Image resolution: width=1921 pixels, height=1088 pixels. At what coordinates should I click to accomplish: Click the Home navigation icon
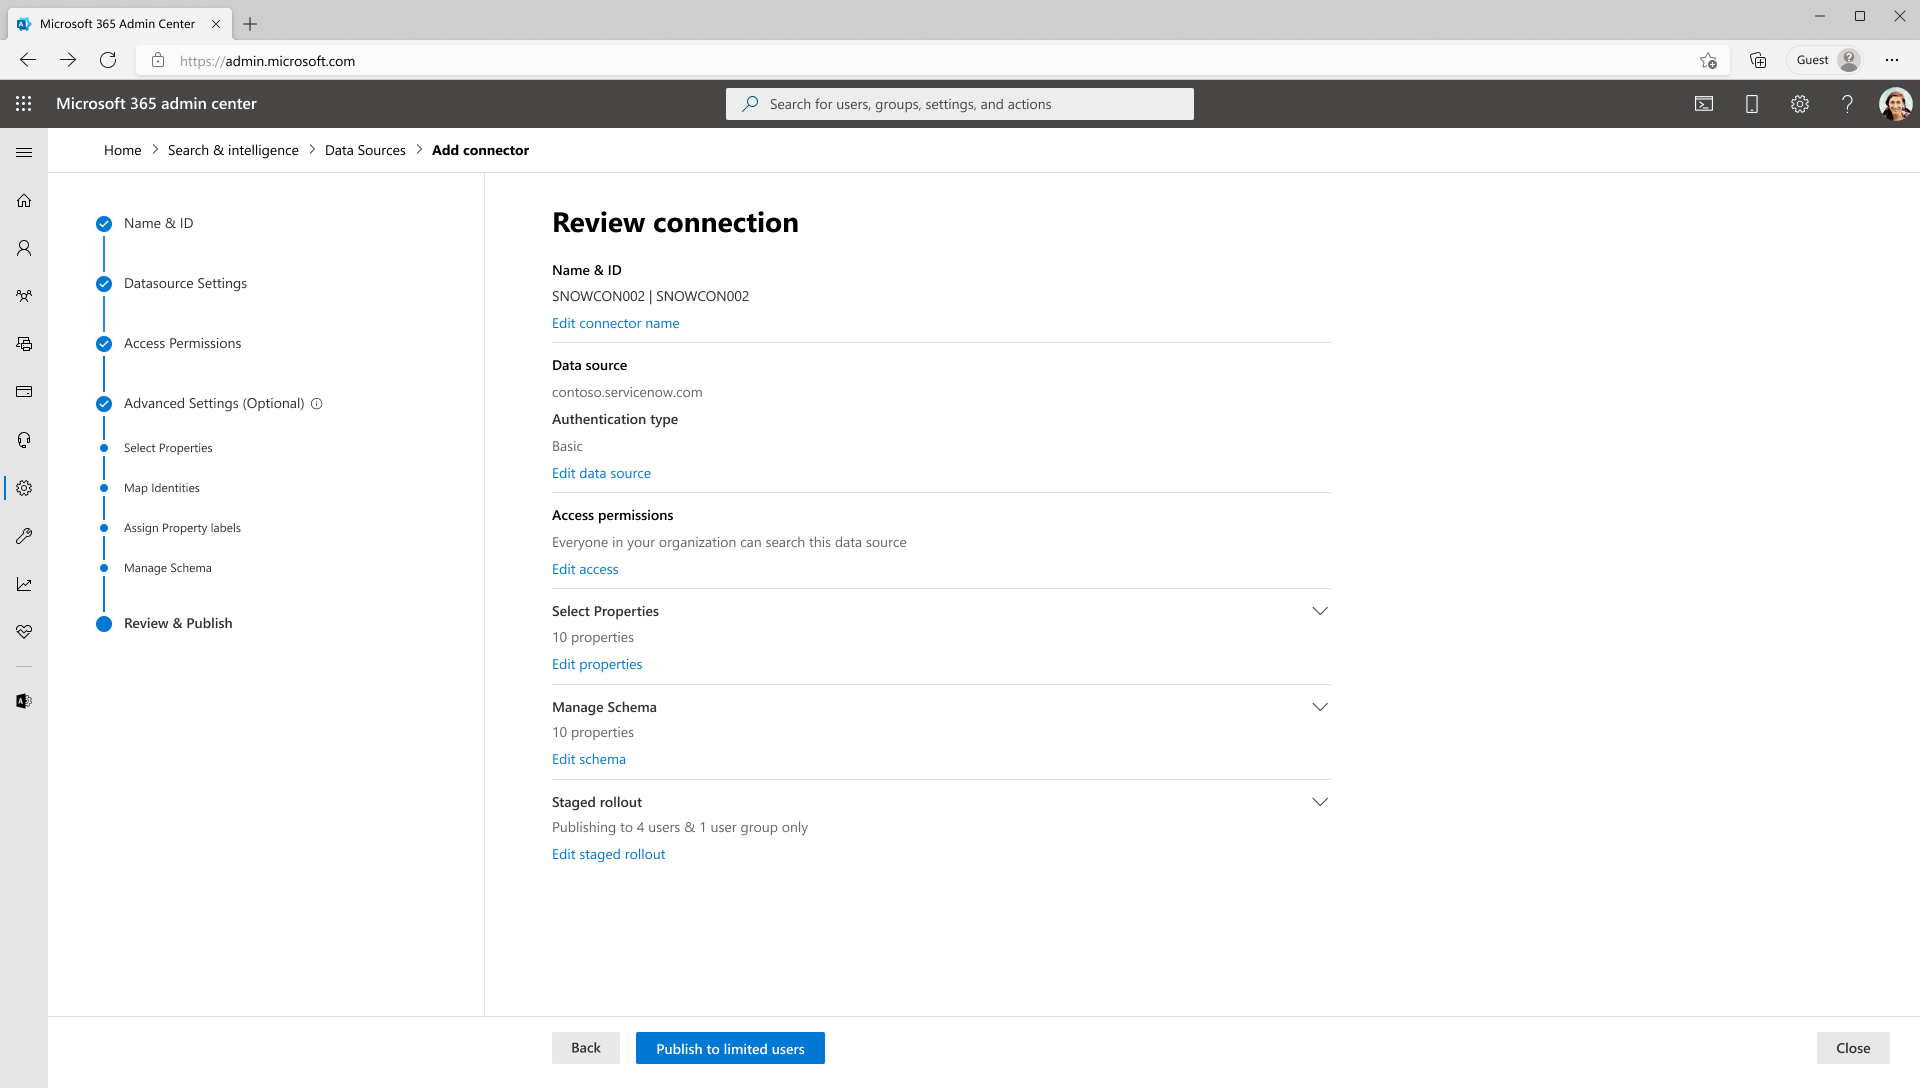tap(24, 200)
